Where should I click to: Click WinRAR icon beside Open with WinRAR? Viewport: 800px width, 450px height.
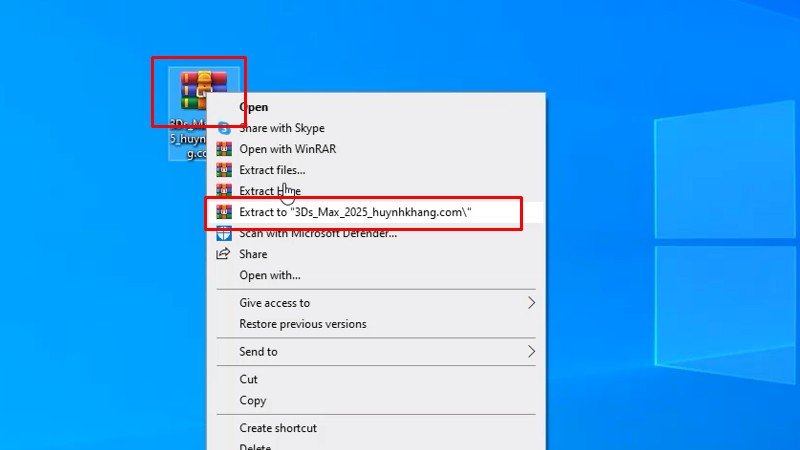tap(224, 149)
